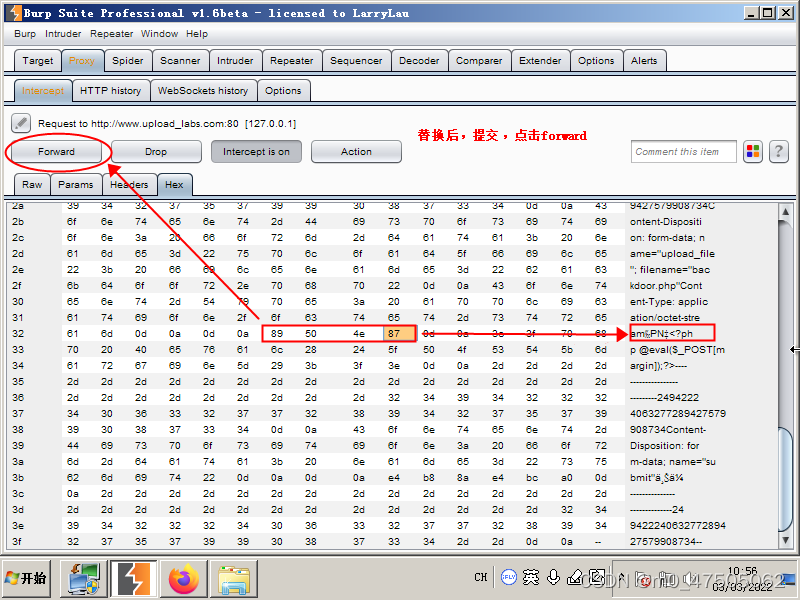Select the highlighted hex cell 87 in row 32
This screenshot has width=800, height=600.
(x=399, y=334)
